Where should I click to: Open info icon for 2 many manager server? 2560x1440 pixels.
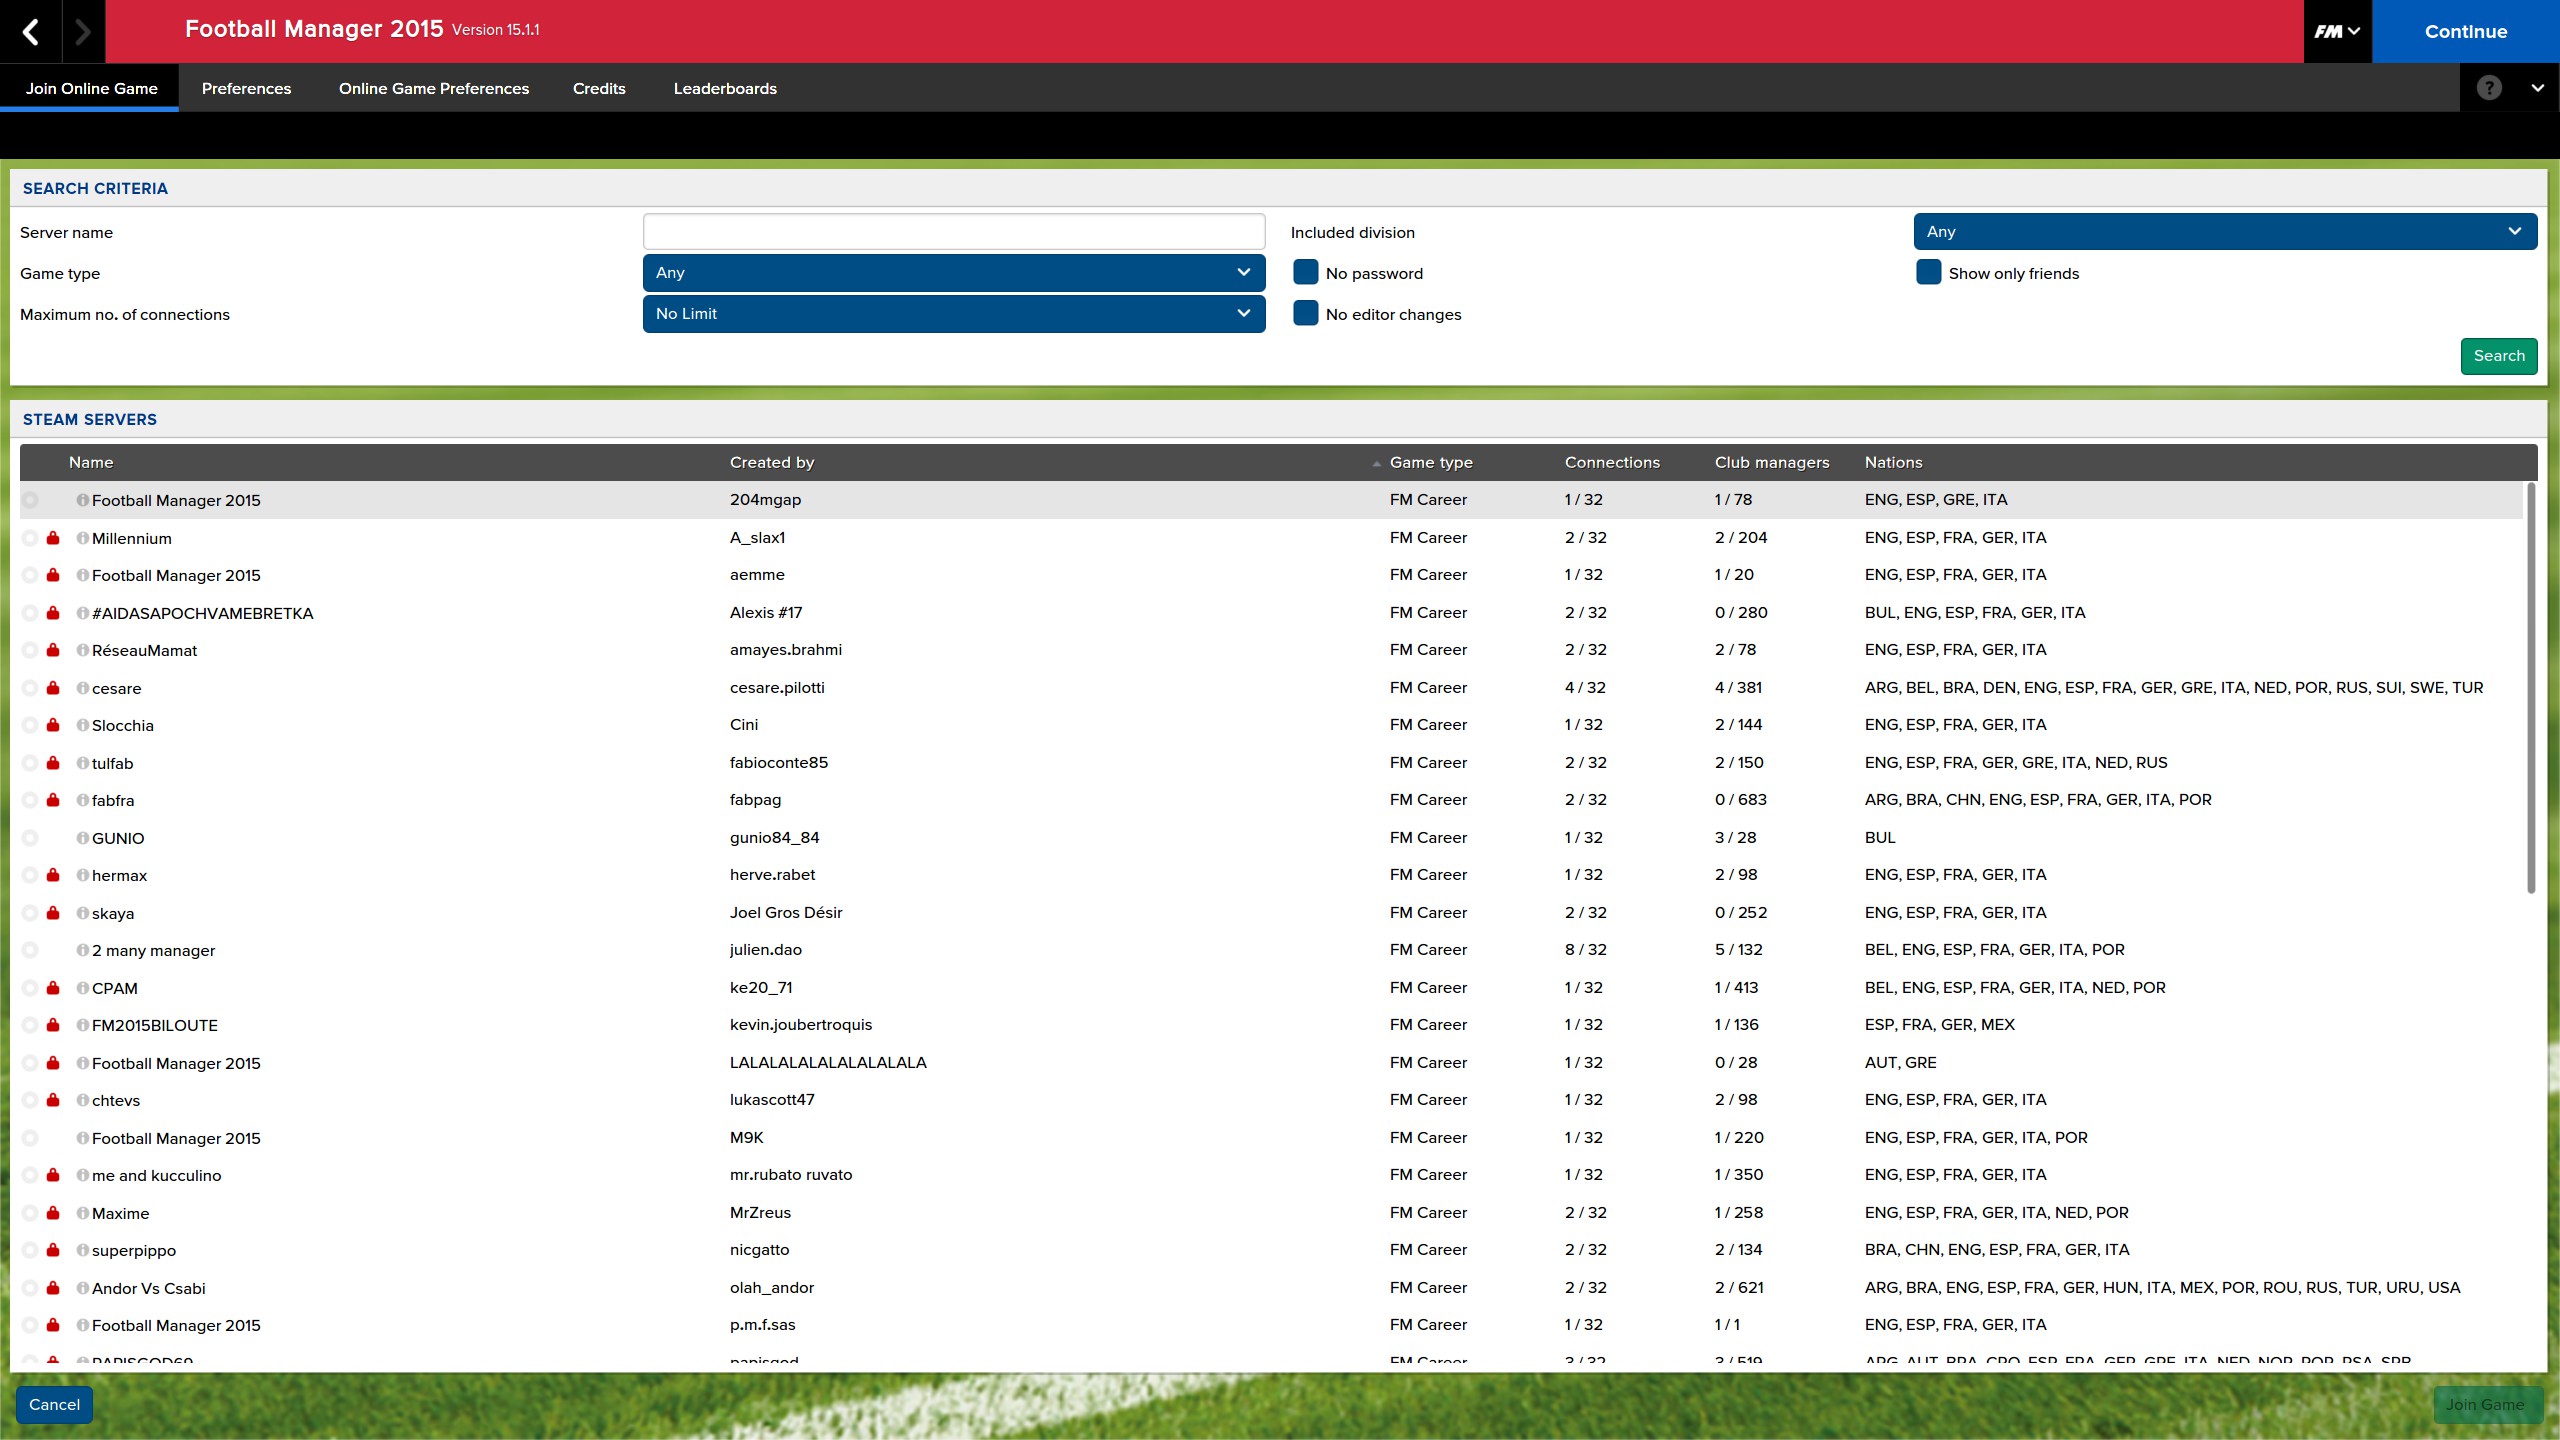click(83, 950)
